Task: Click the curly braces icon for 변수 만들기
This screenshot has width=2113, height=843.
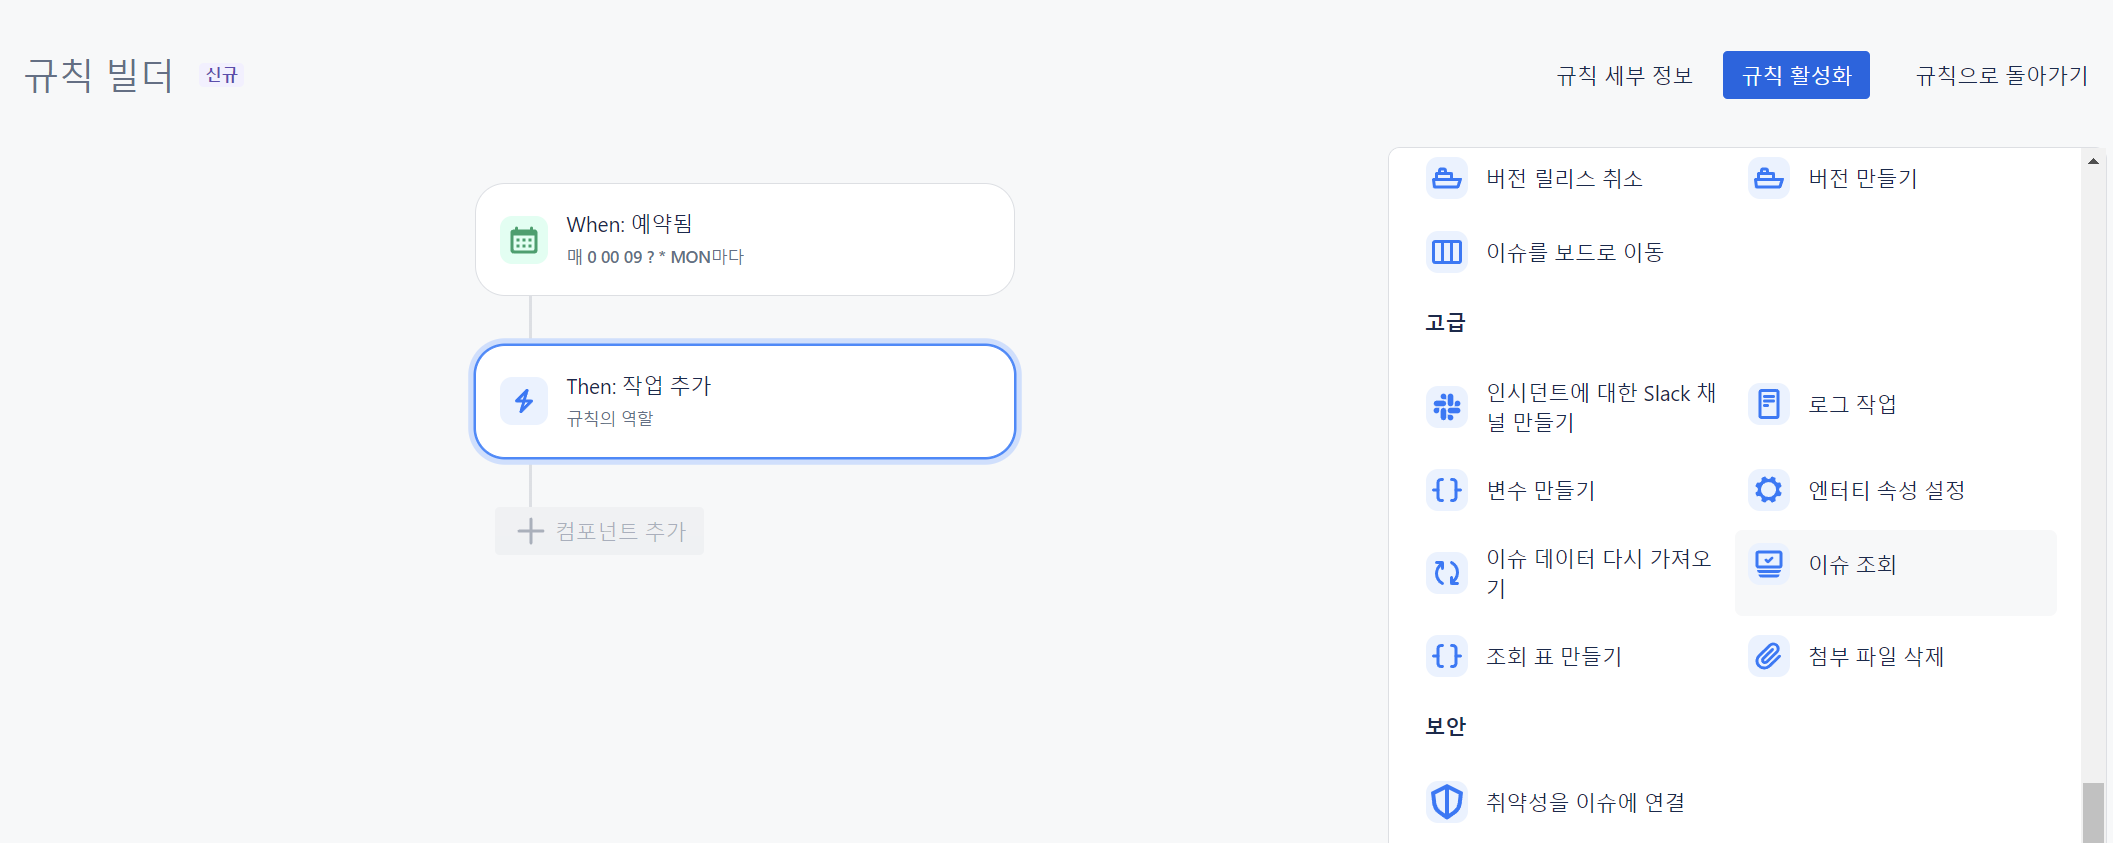Action: tap(1446, 490)
